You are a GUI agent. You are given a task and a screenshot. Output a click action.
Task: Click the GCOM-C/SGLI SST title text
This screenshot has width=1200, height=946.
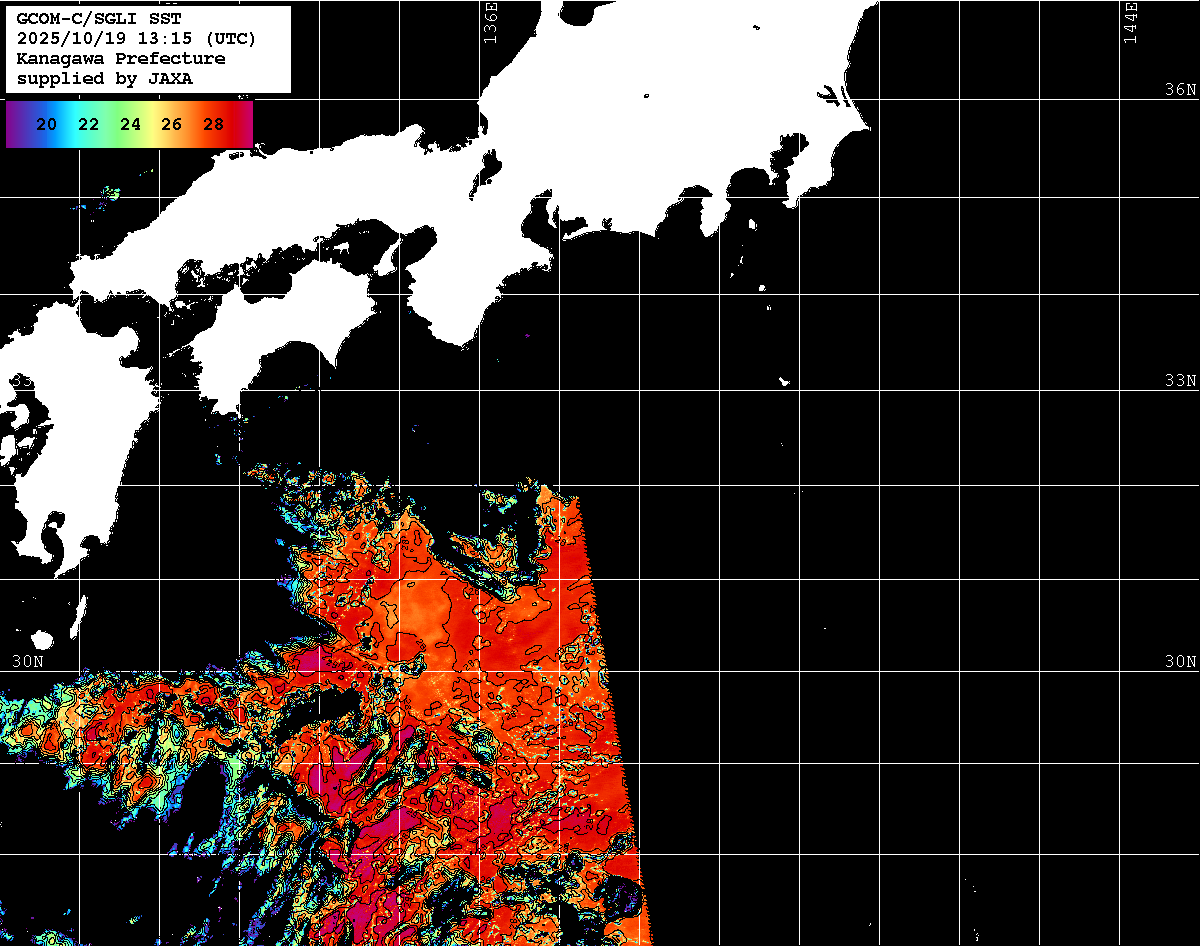click(83, 19)
